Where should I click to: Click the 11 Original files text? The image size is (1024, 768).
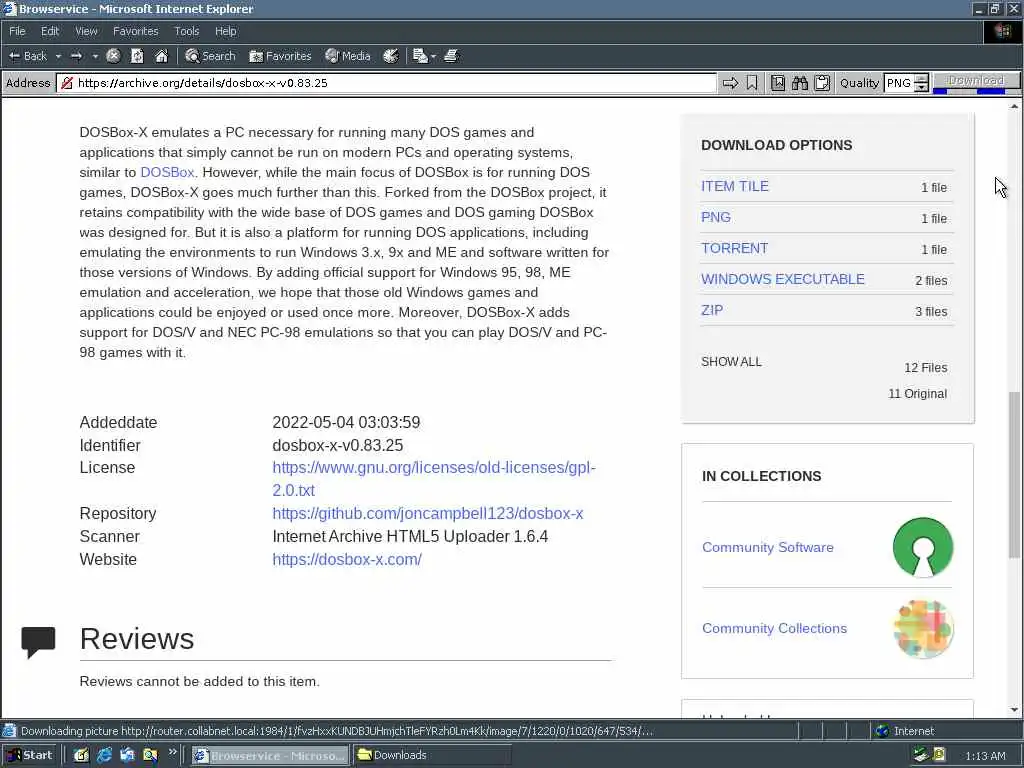point(918,394)
